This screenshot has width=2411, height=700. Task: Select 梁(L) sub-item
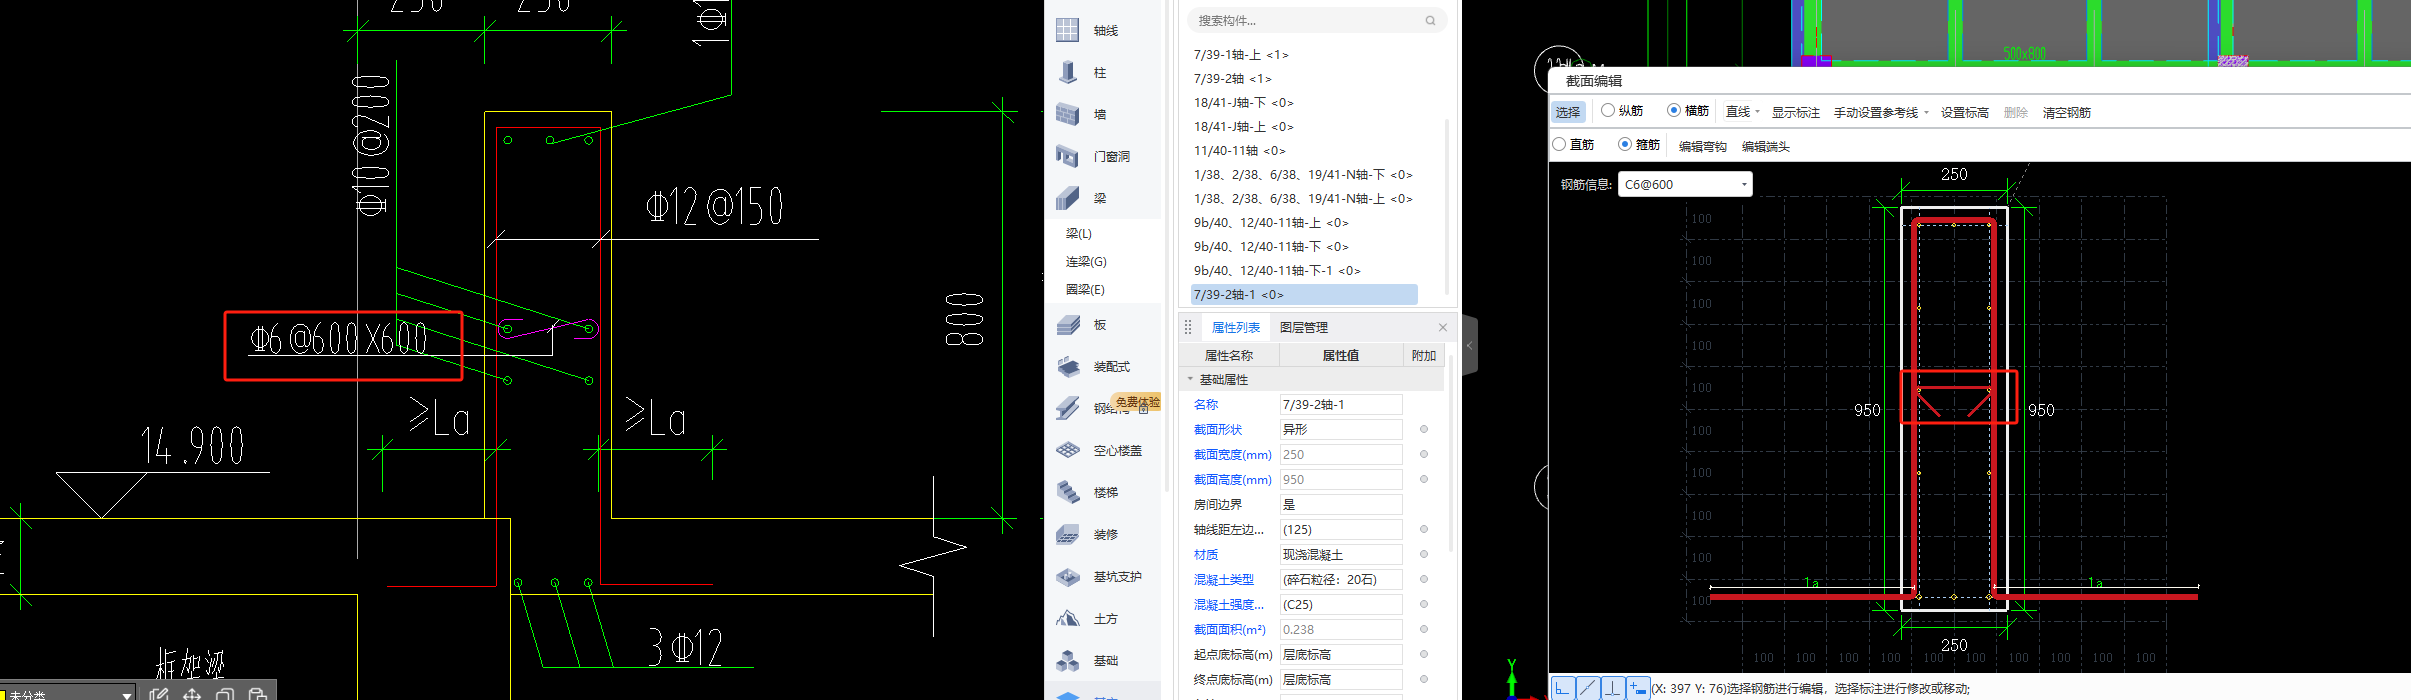[1079, 233]
